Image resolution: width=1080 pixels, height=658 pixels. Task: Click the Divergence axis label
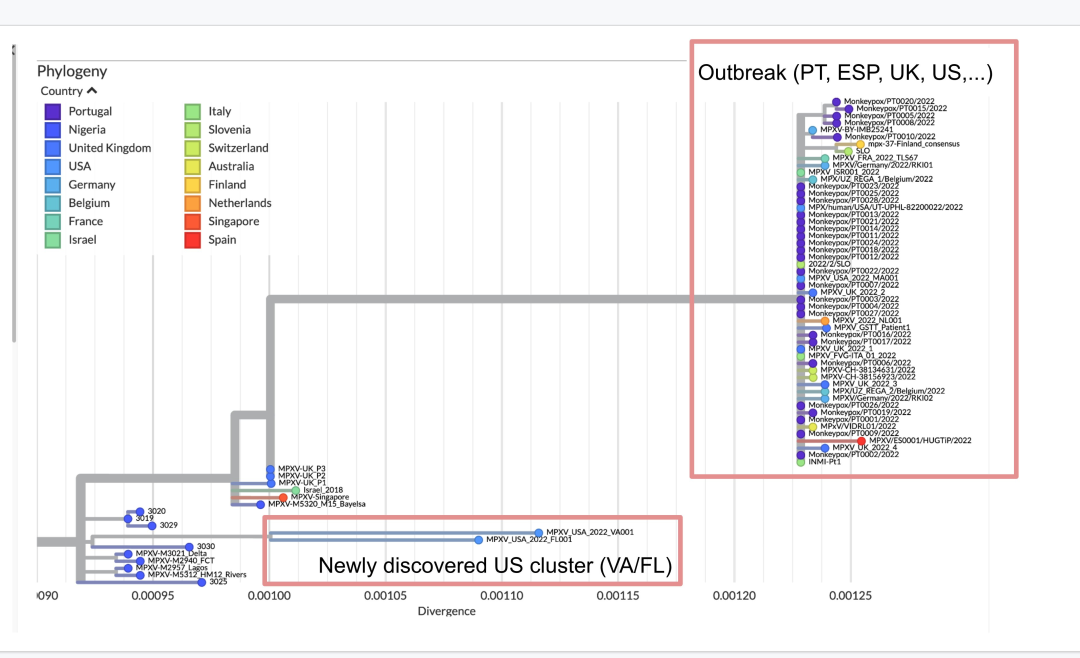click(446, 611)
